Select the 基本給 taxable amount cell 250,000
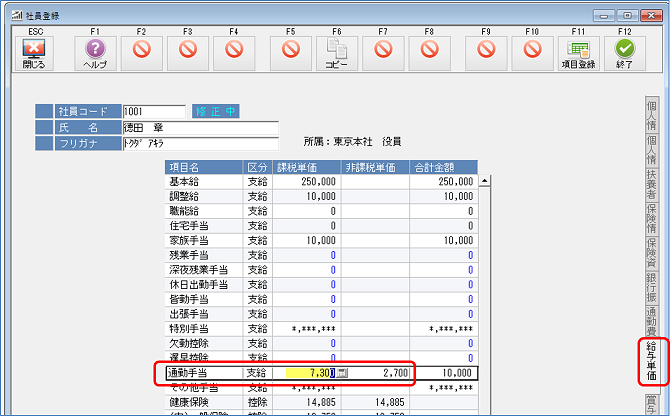 (x=307, y=182)
